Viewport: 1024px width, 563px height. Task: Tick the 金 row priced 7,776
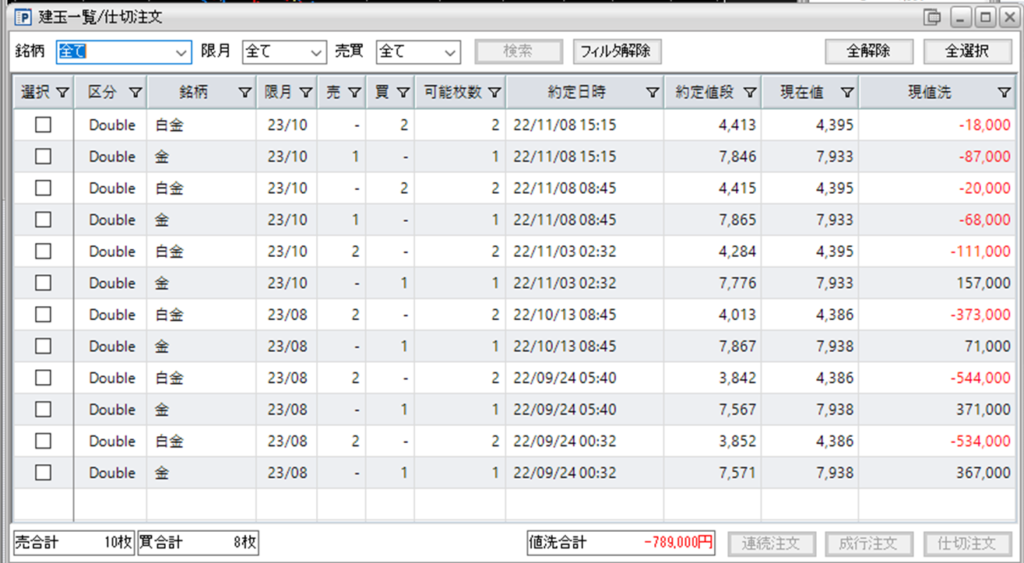43,283
